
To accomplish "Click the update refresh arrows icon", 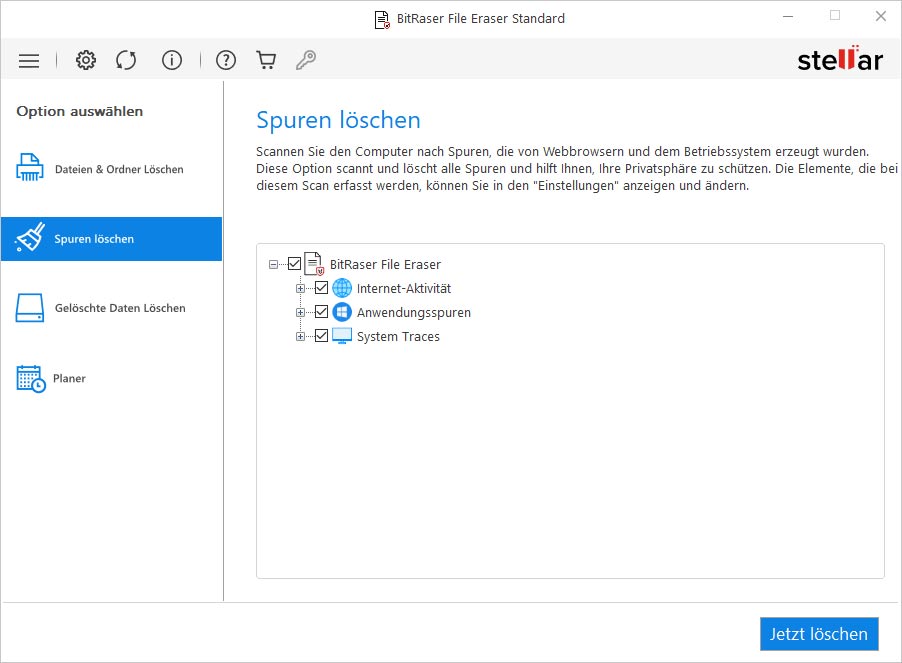I will point(126,61).
